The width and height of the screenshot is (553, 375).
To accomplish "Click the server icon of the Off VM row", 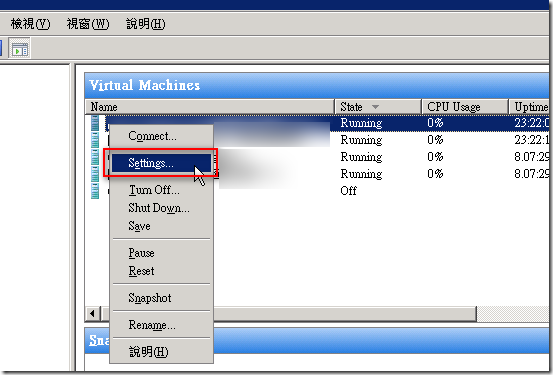I will pos(95,191).
